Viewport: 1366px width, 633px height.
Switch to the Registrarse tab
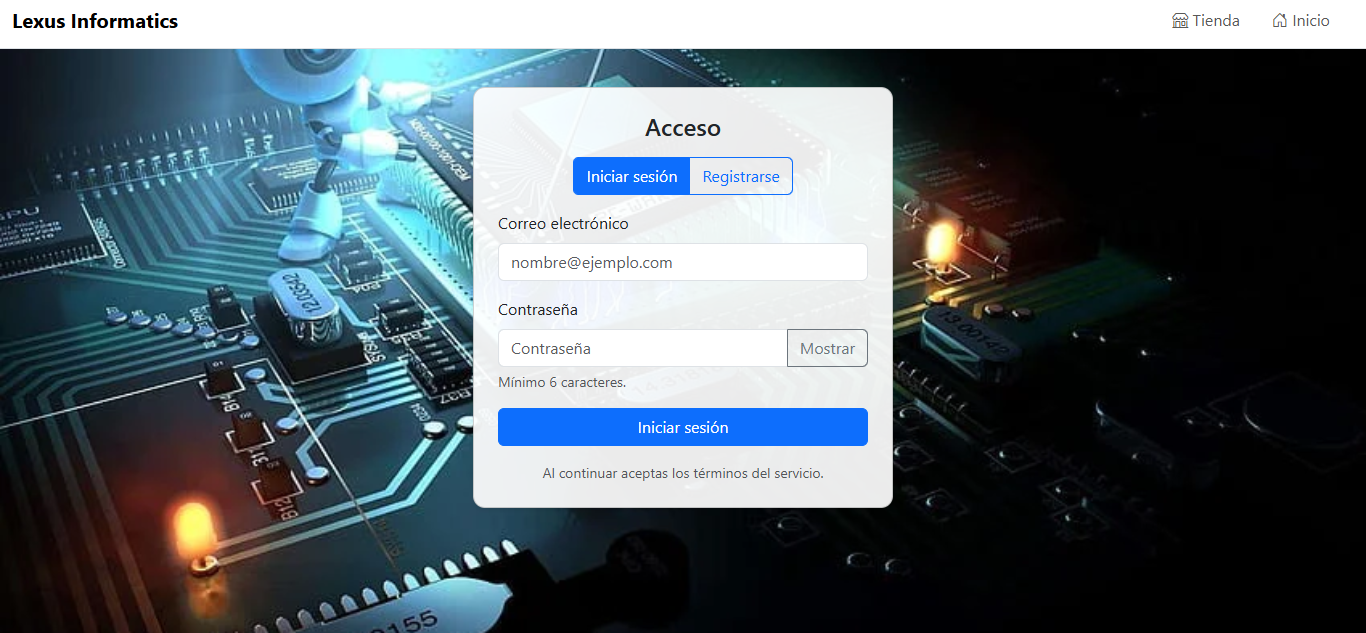[x=741, y=176]
